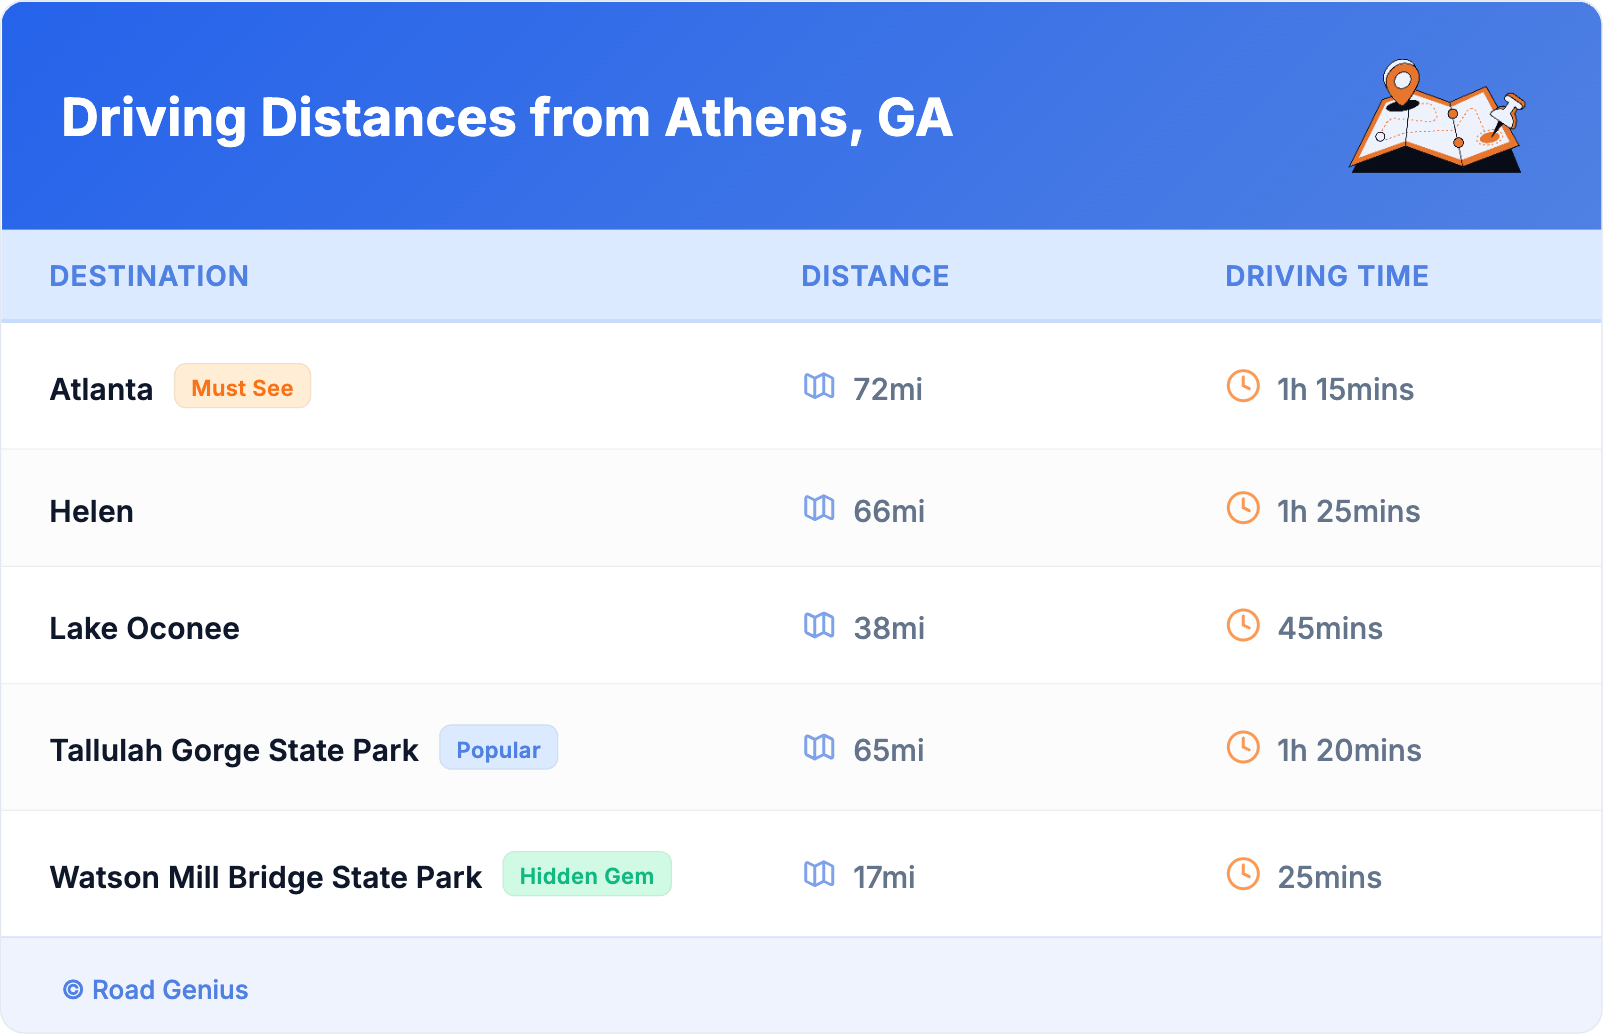This screenshot has height=1034, width=1604.
Task: Select the Lake Oconee destination name
Action: 145,628
